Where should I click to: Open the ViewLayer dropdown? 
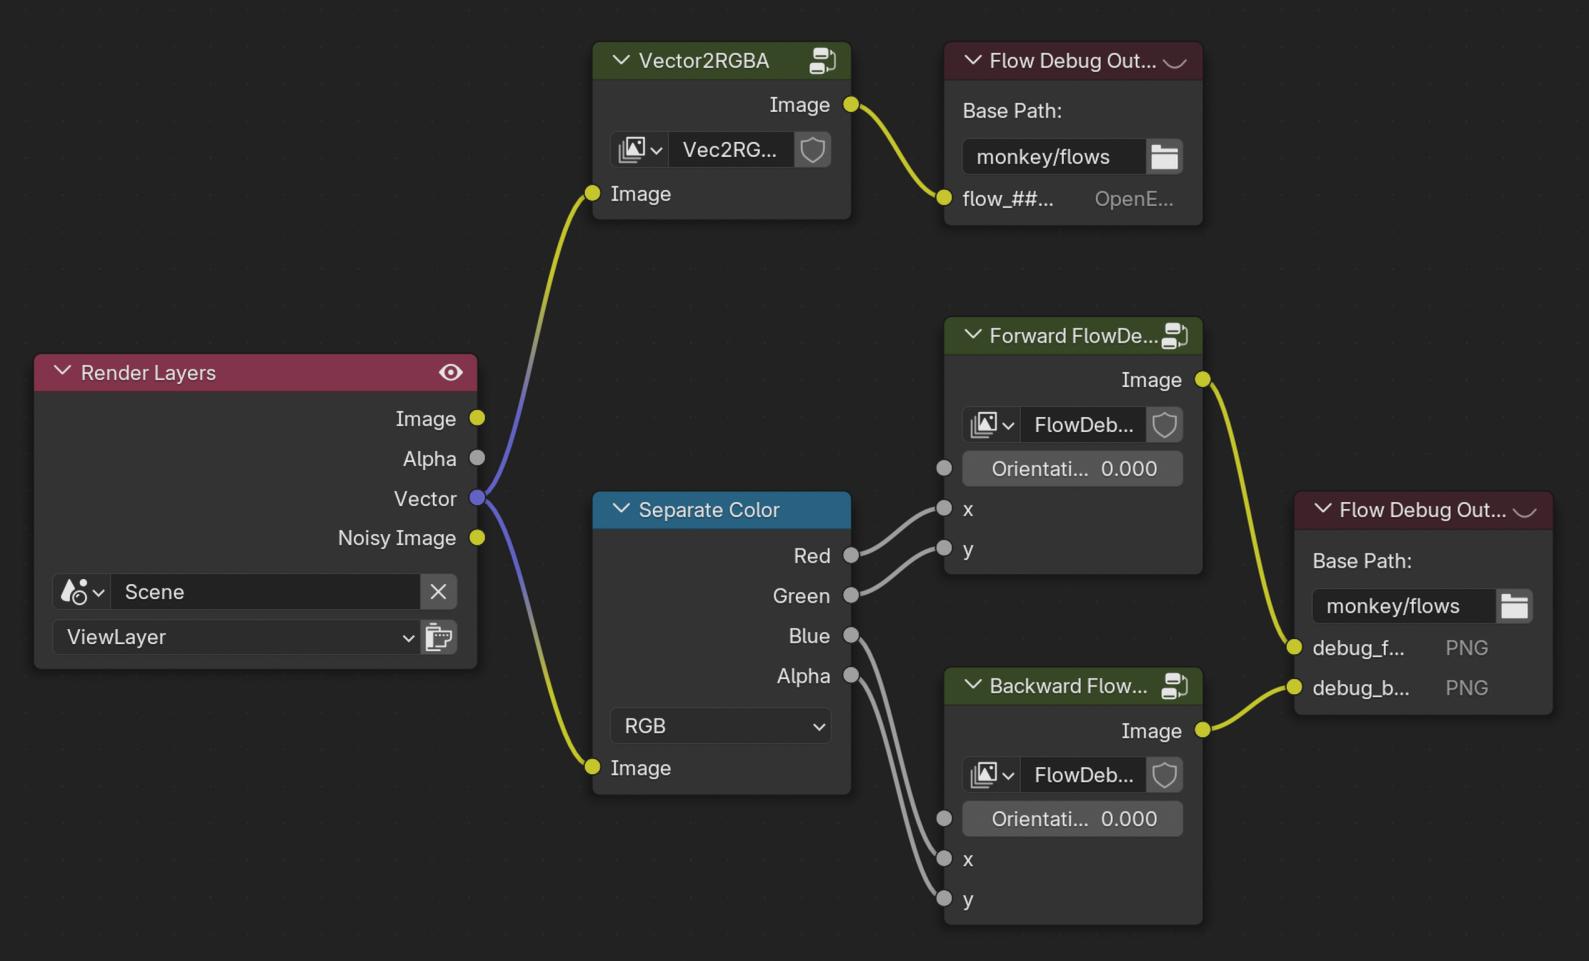click(x=236, y=637)
